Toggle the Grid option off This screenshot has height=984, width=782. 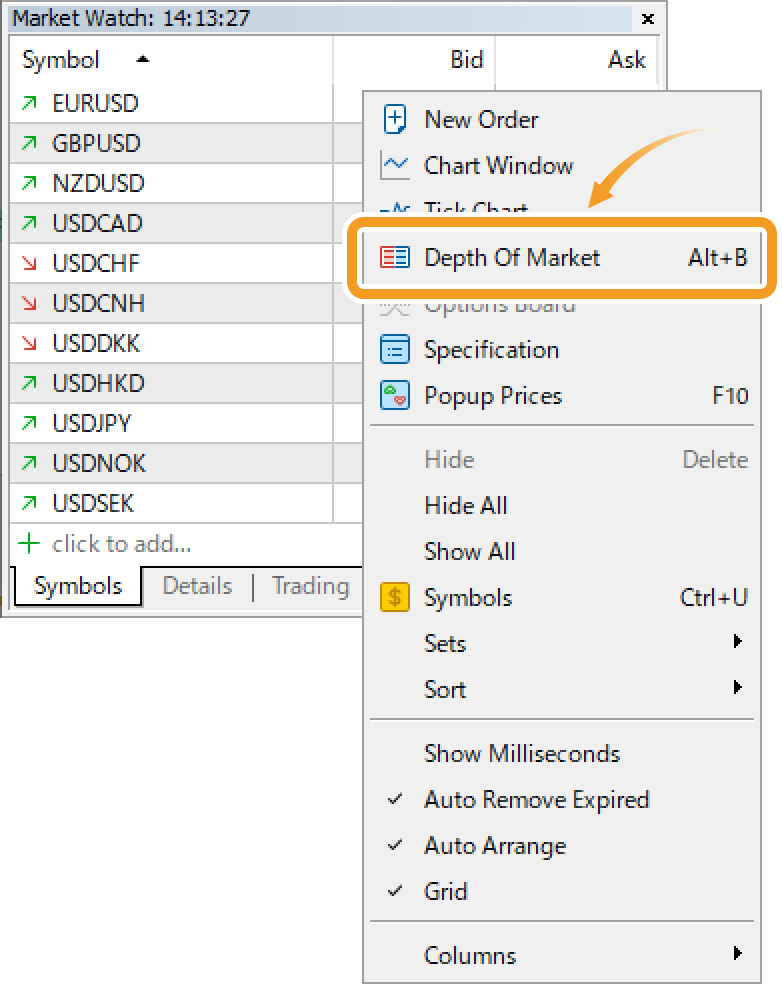(446, 891)
